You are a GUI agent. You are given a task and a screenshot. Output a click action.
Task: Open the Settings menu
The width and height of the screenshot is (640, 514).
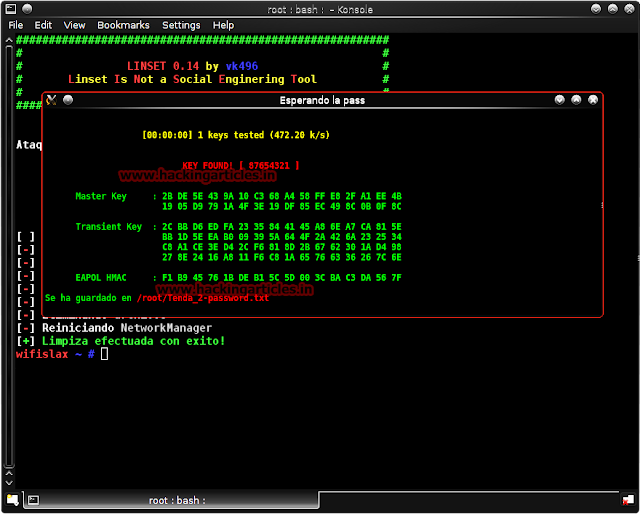pyautogui.click(x=181, y=25)
